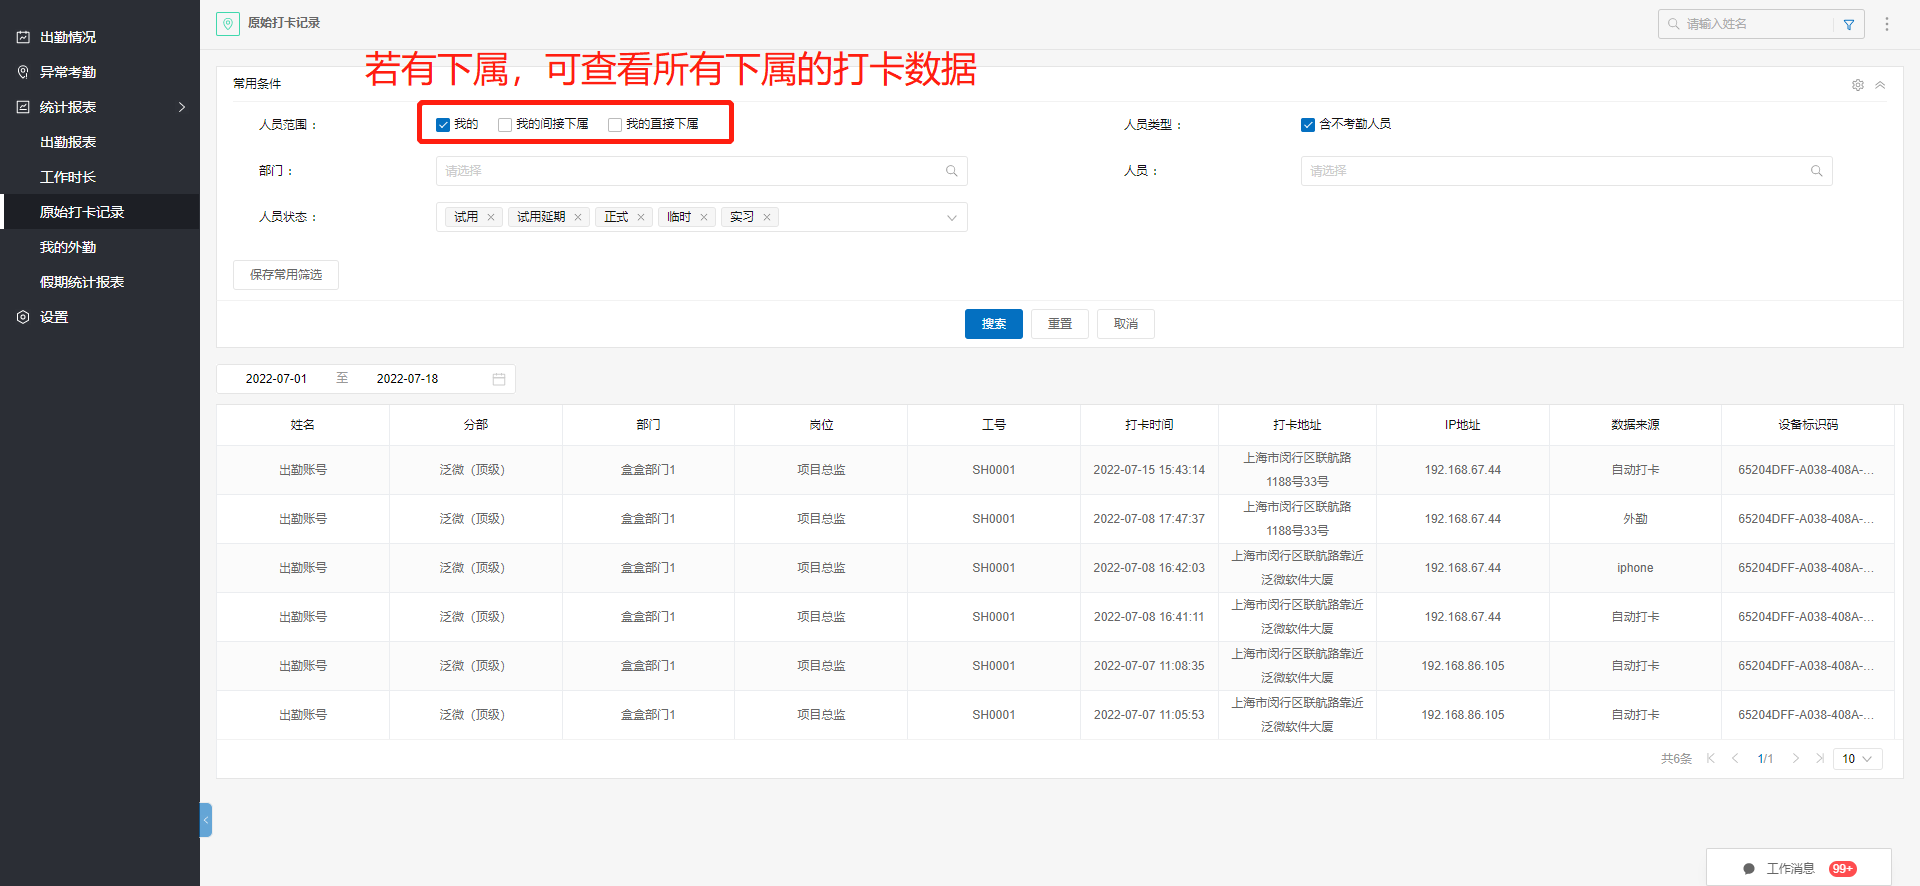This screenshot has width=1920, height=886.
Task: Click the blue 搜索 button
Action: (994, 324)
